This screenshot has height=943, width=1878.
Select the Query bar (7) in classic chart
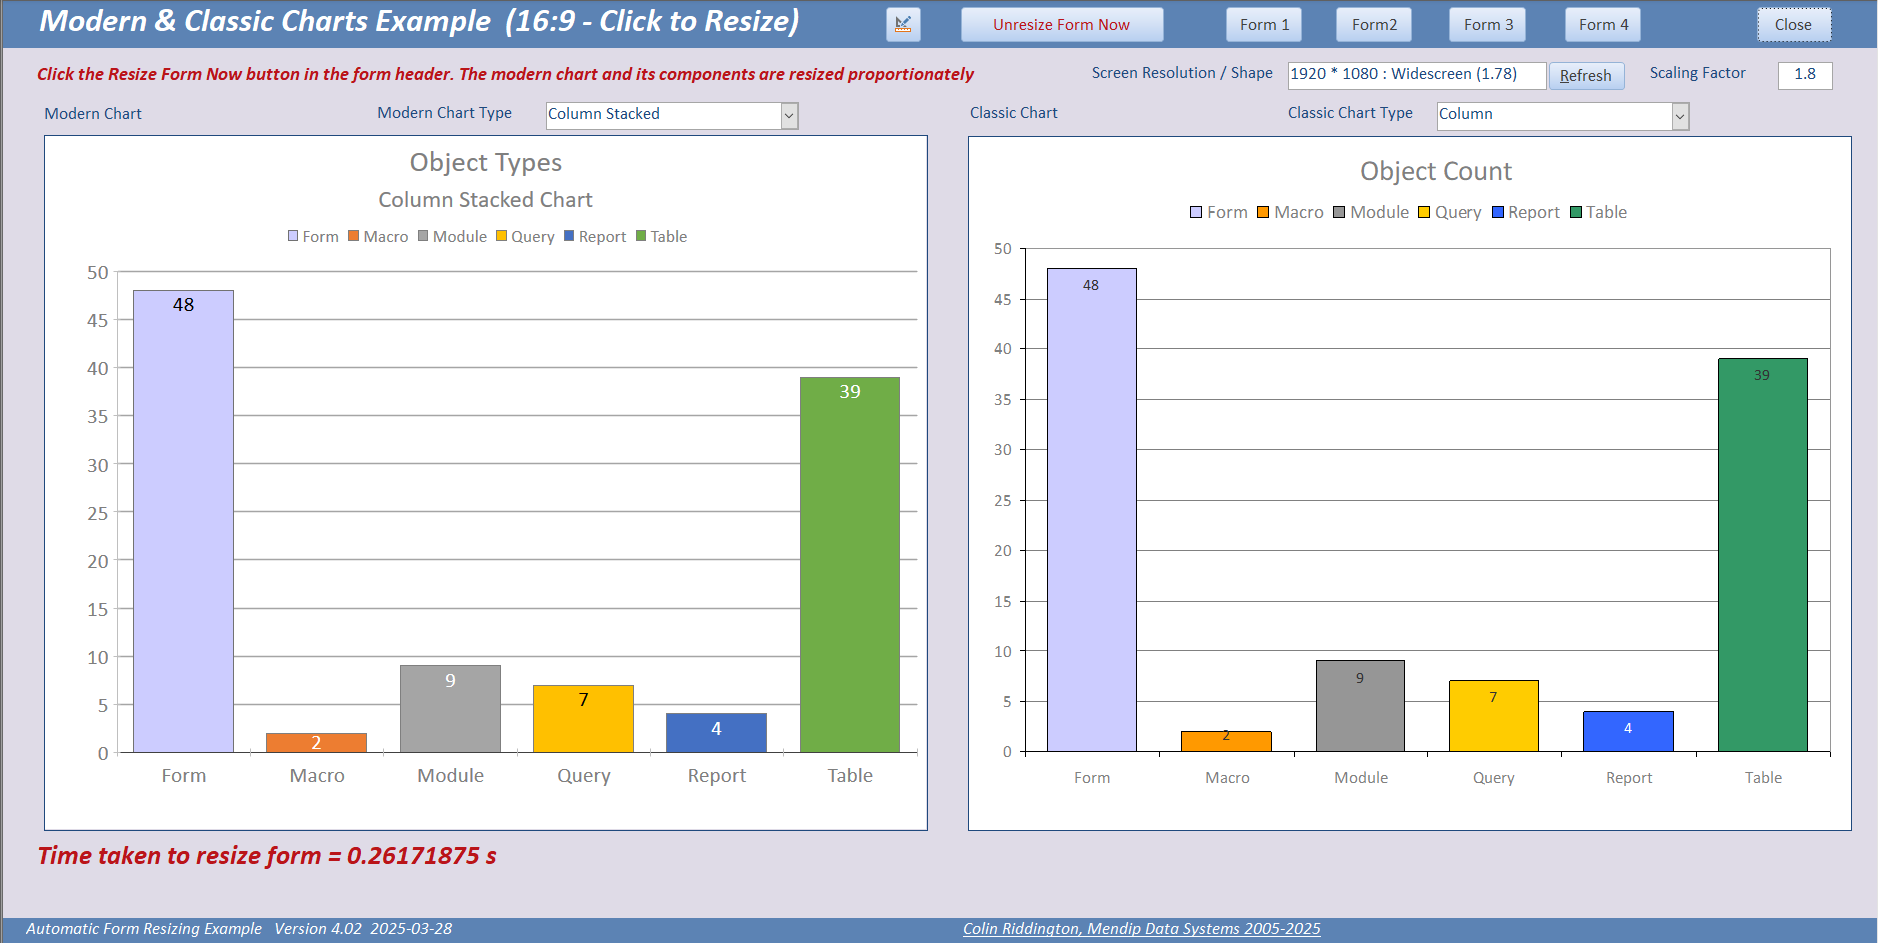point(1494,716)
